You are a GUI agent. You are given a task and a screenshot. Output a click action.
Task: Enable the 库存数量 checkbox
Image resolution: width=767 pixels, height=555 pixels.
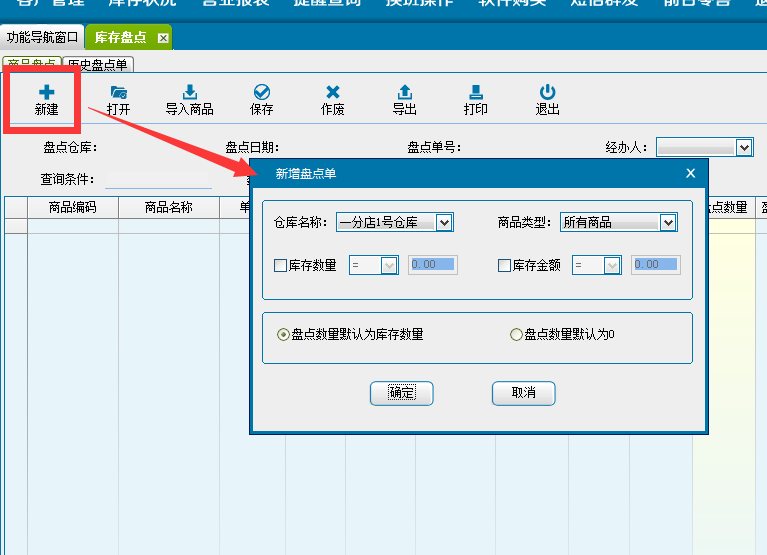[281, 265]
